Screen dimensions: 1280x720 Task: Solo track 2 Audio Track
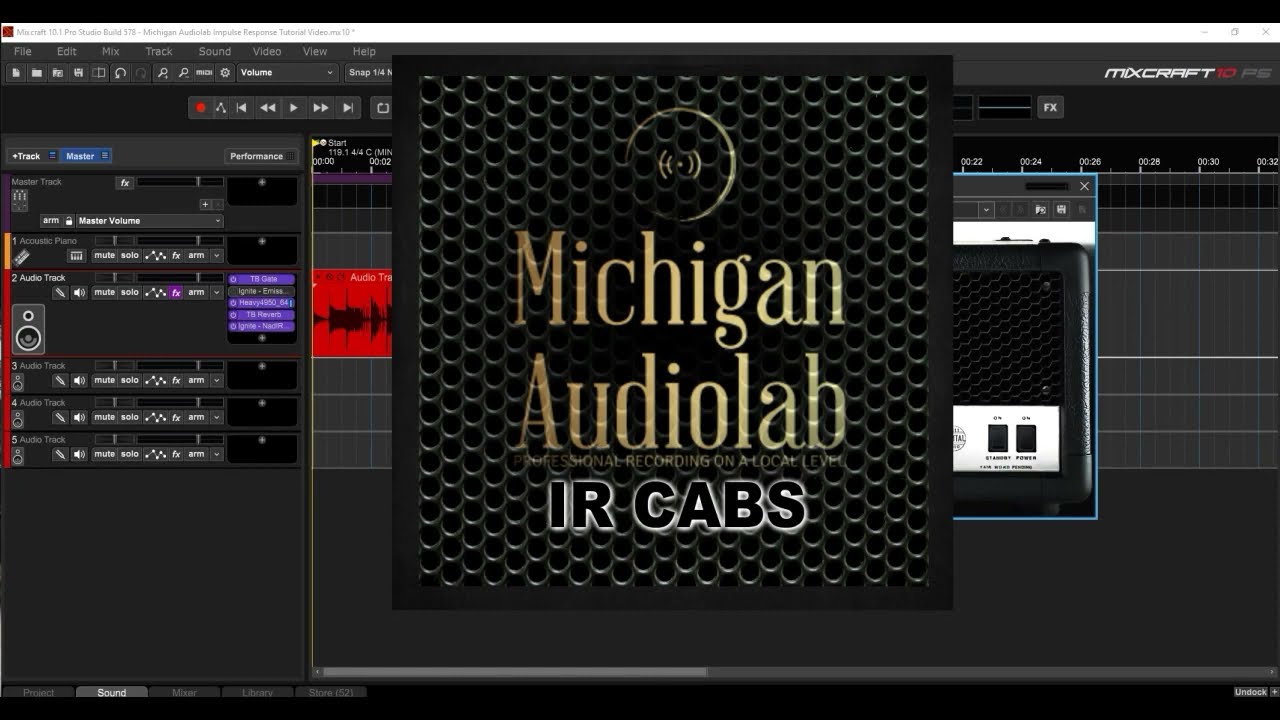pyautogui.click(x=130, y=293)
